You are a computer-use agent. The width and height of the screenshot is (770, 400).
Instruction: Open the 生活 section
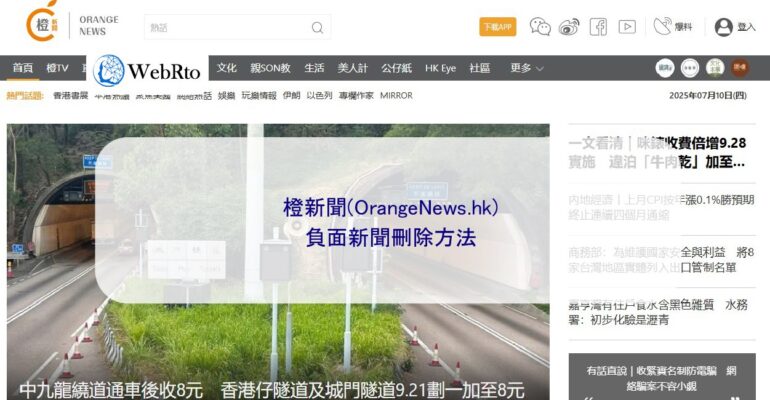[x=314, y=68]
